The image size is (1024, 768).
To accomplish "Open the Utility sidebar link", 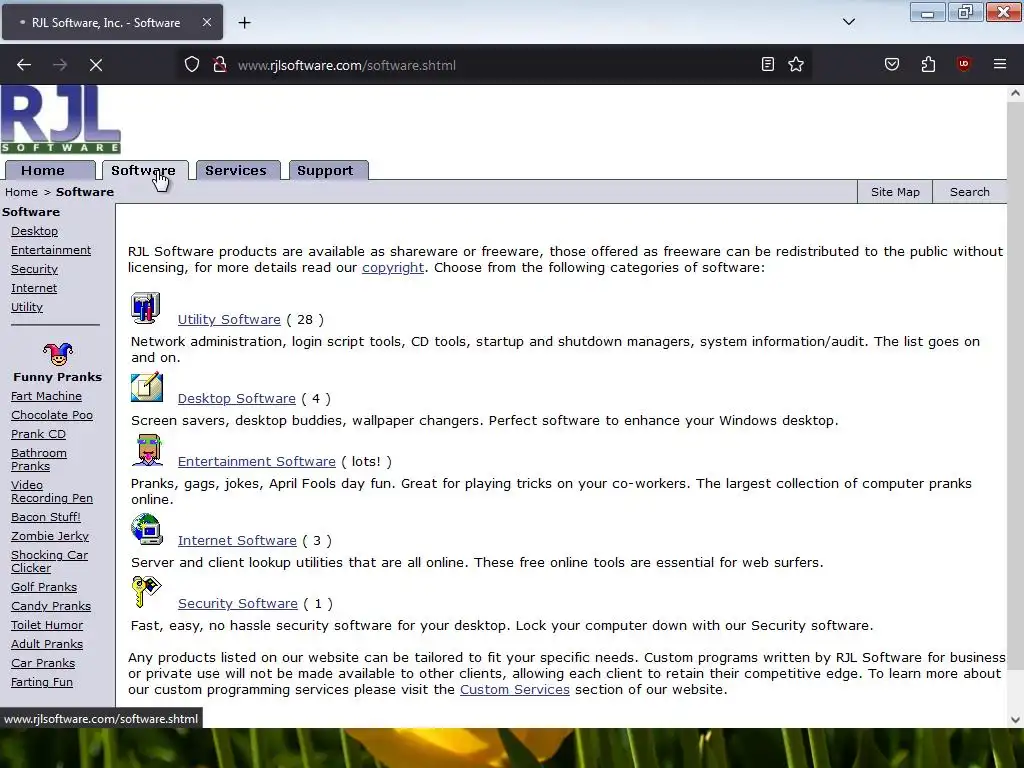I will [x=27, y=307].
